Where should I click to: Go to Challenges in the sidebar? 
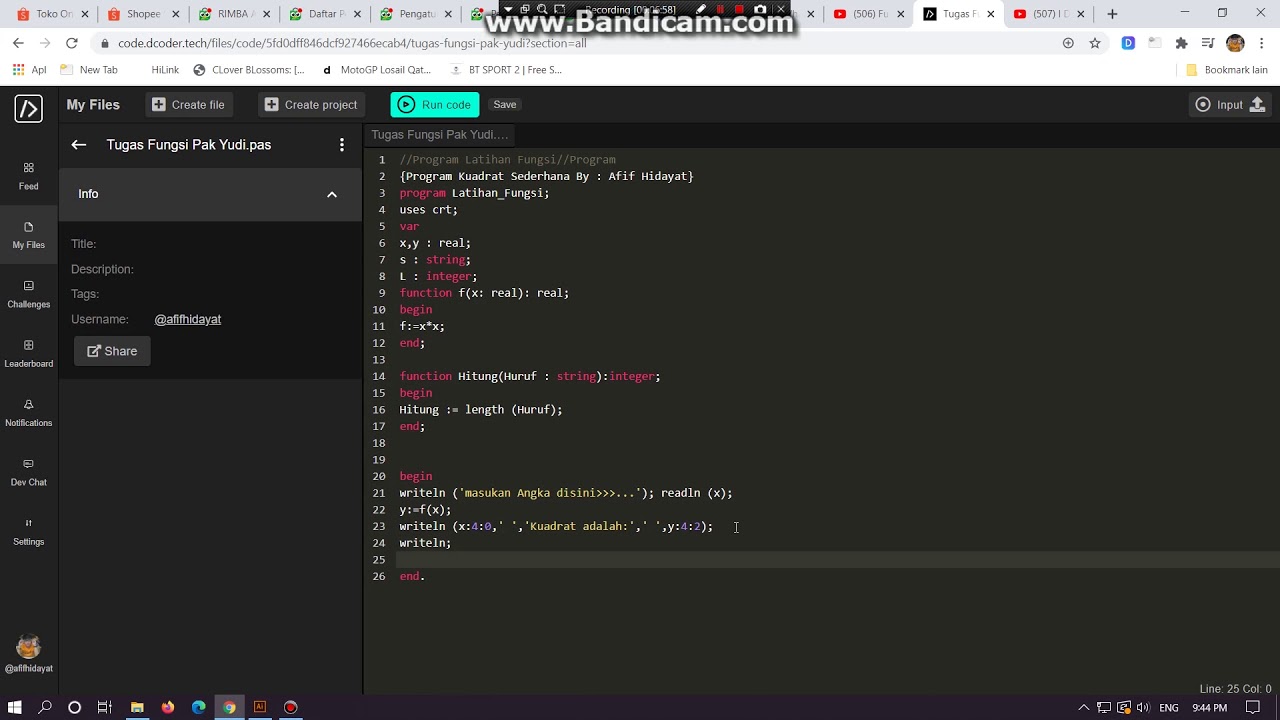tap(28, 294)
